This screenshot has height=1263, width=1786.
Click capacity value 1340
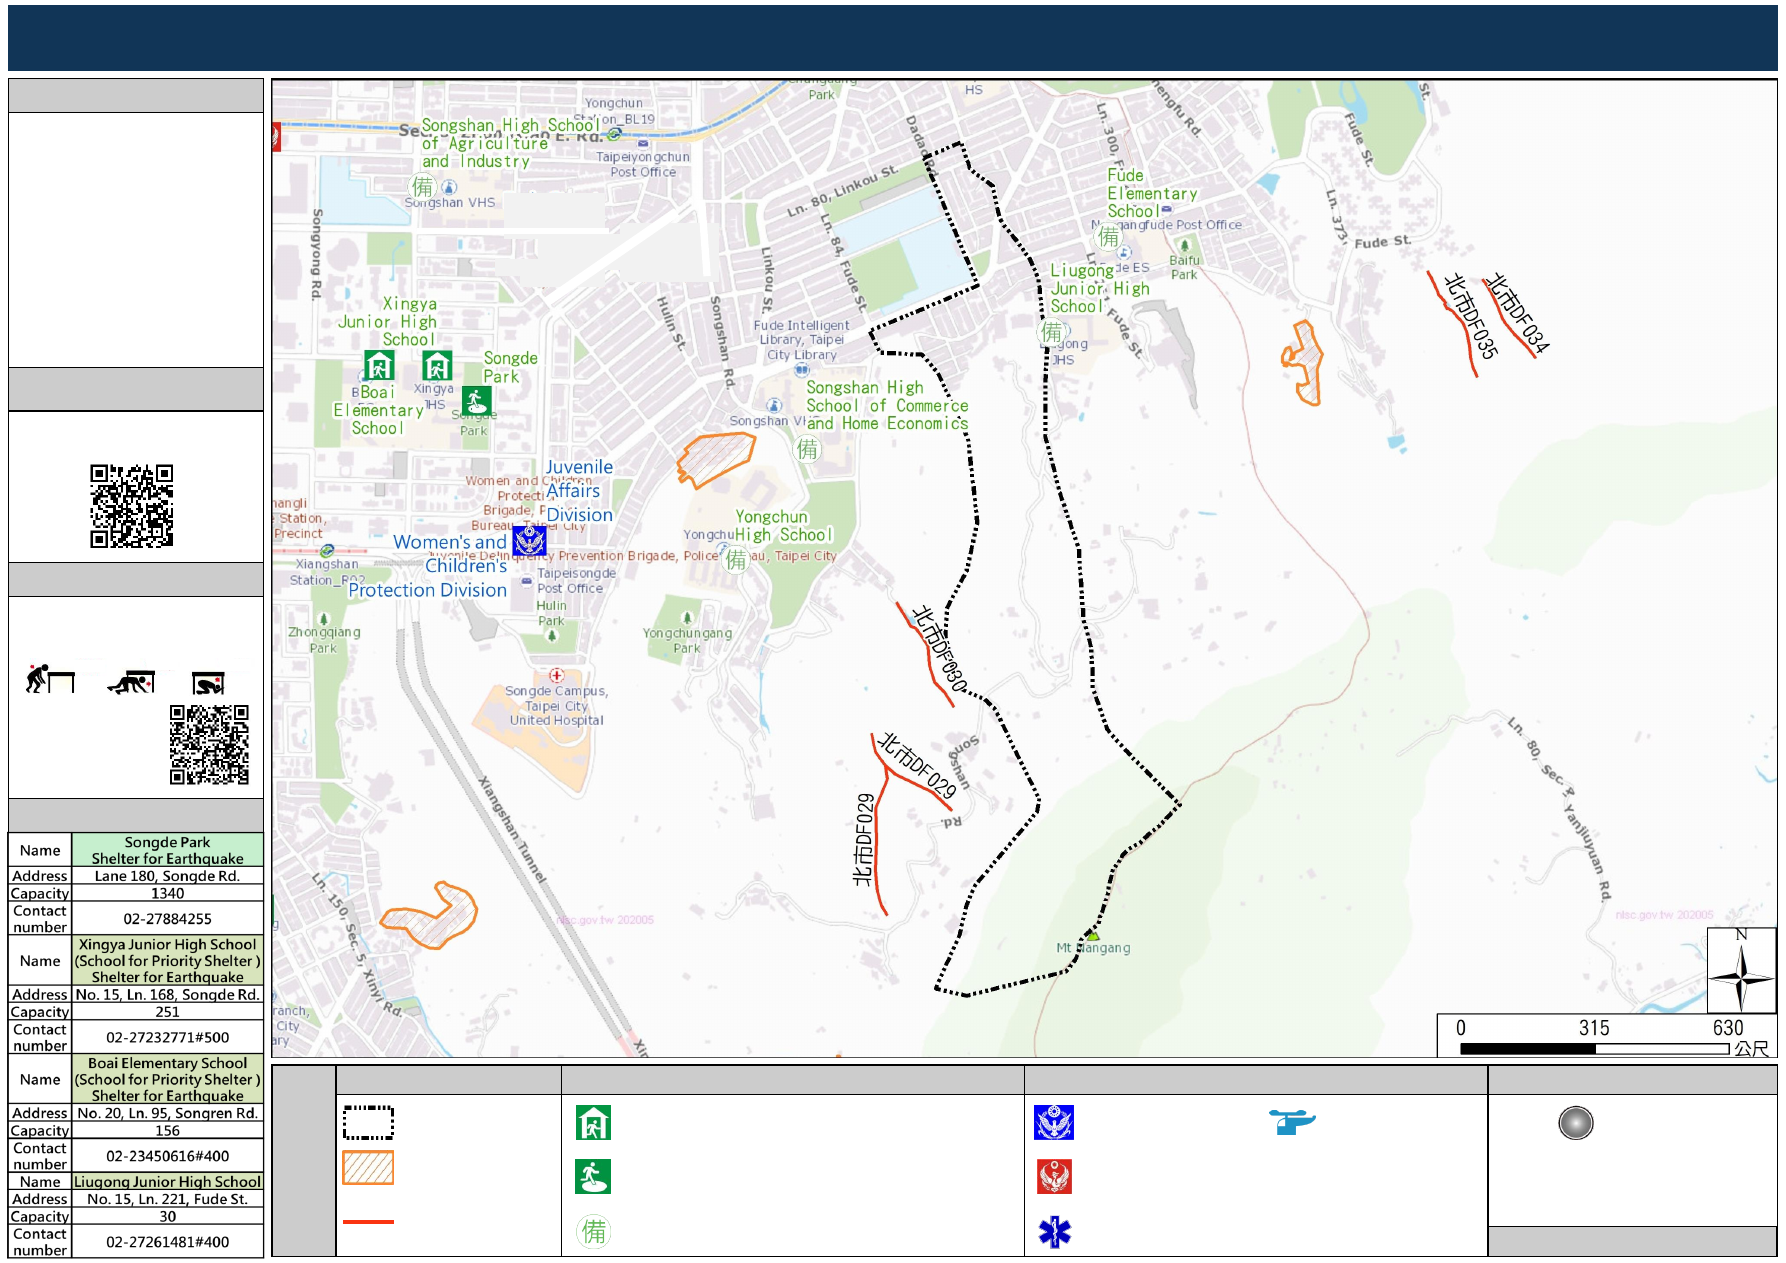pos(167,893)
